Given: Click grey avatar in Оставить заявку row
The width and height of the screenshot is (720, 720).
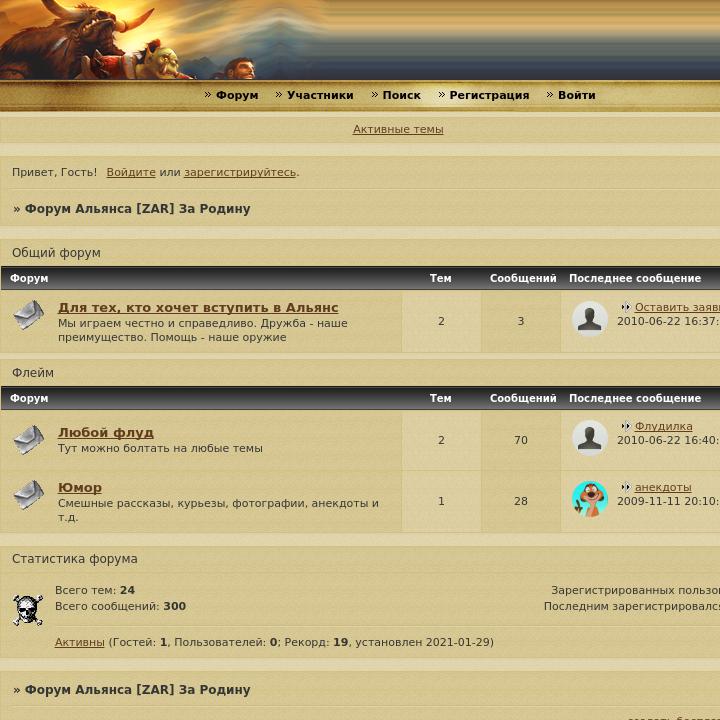Looking at the screenshot, I should (x=590, y=319).
